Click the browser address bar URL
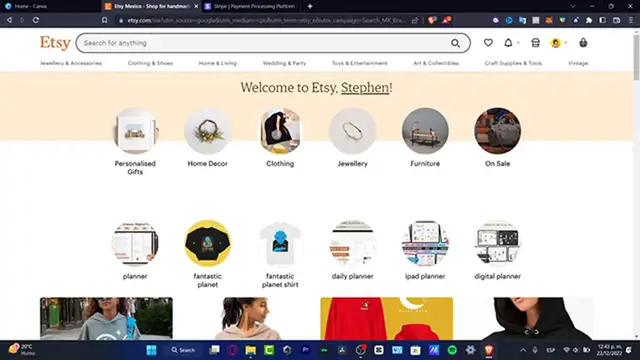640x360 pixels. coord(267,20)
